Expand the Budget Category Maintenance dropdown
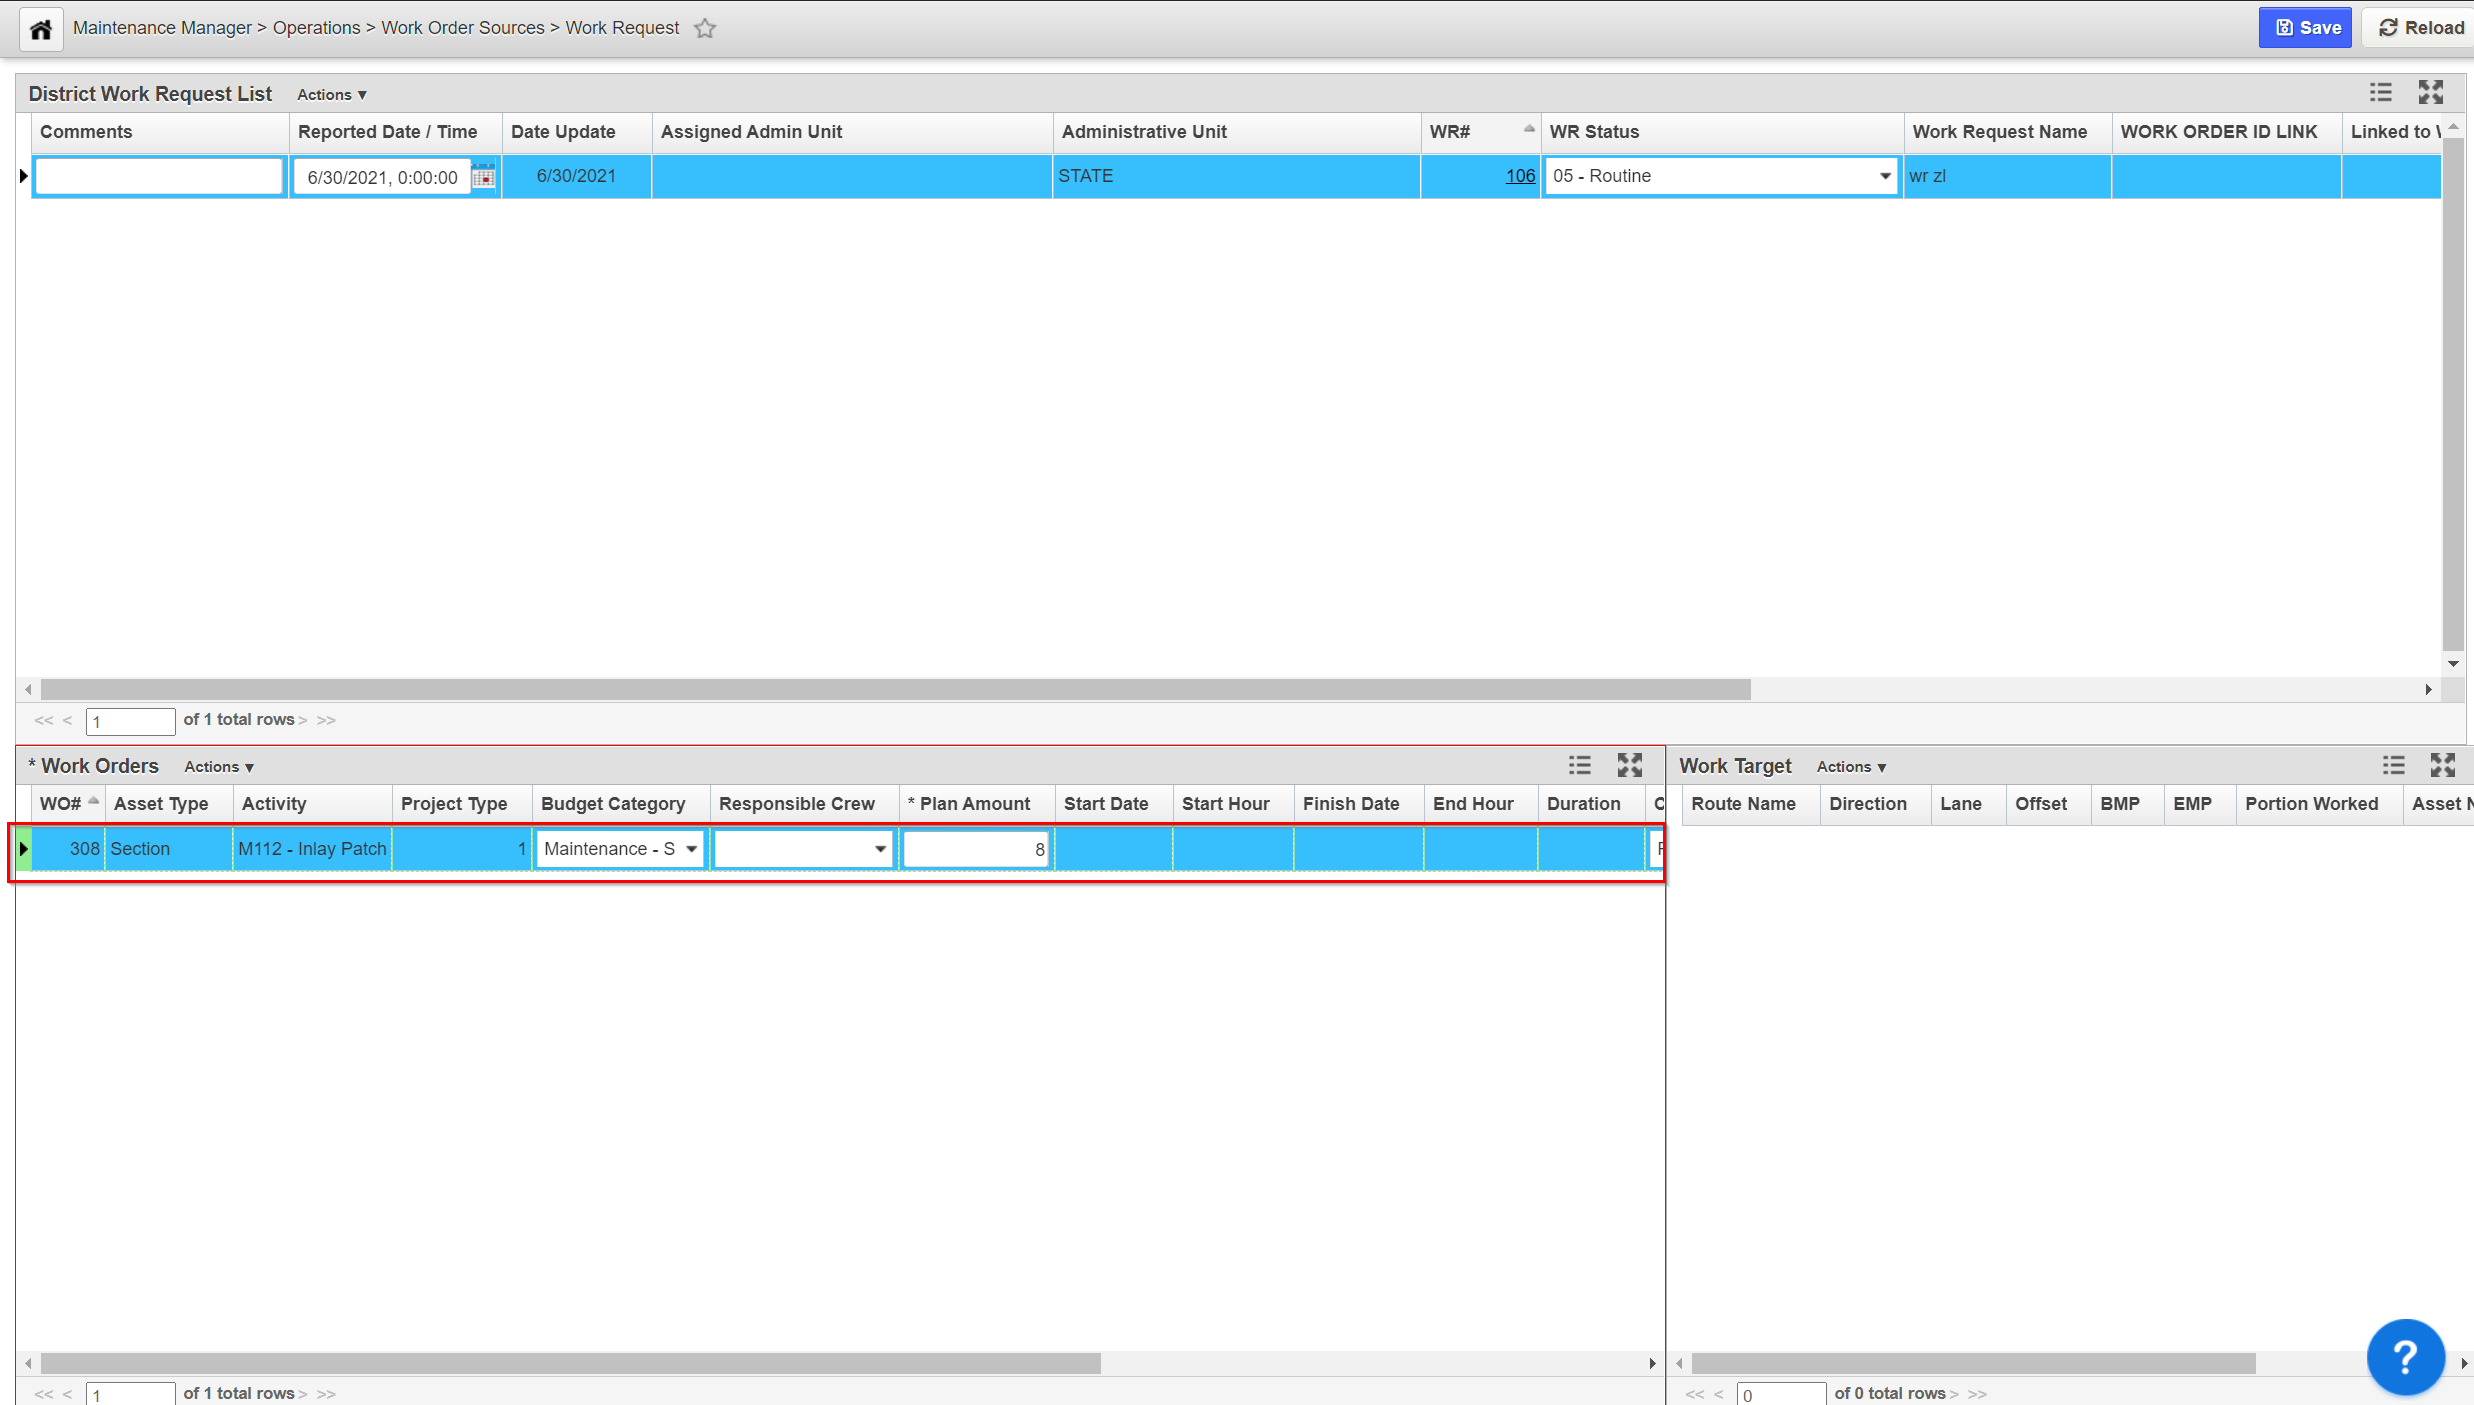The height and width of the screenshot is (1405, 2474). 691,849
